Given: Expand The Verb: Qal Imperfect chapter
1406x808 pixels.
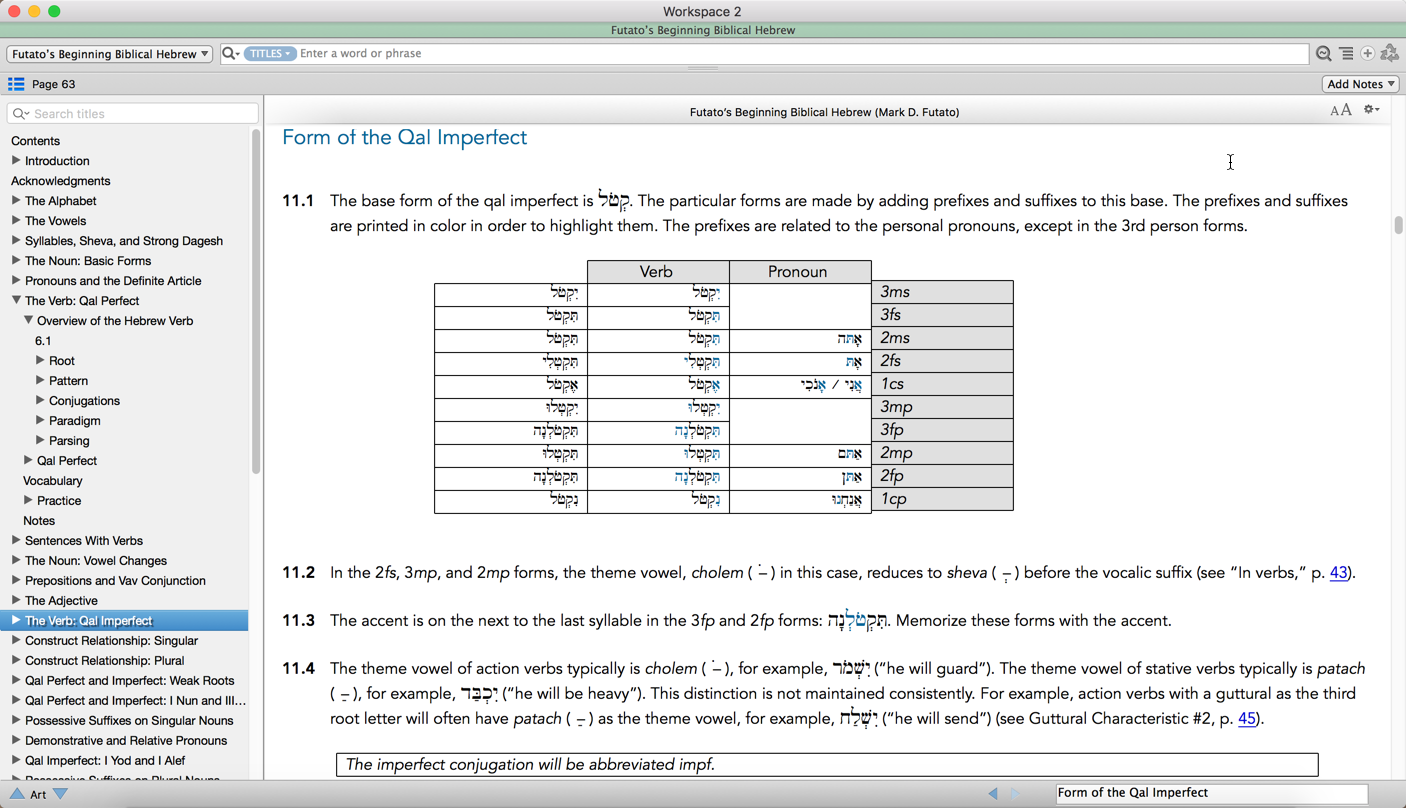Looking at the screenshot, I should (16, 620).
